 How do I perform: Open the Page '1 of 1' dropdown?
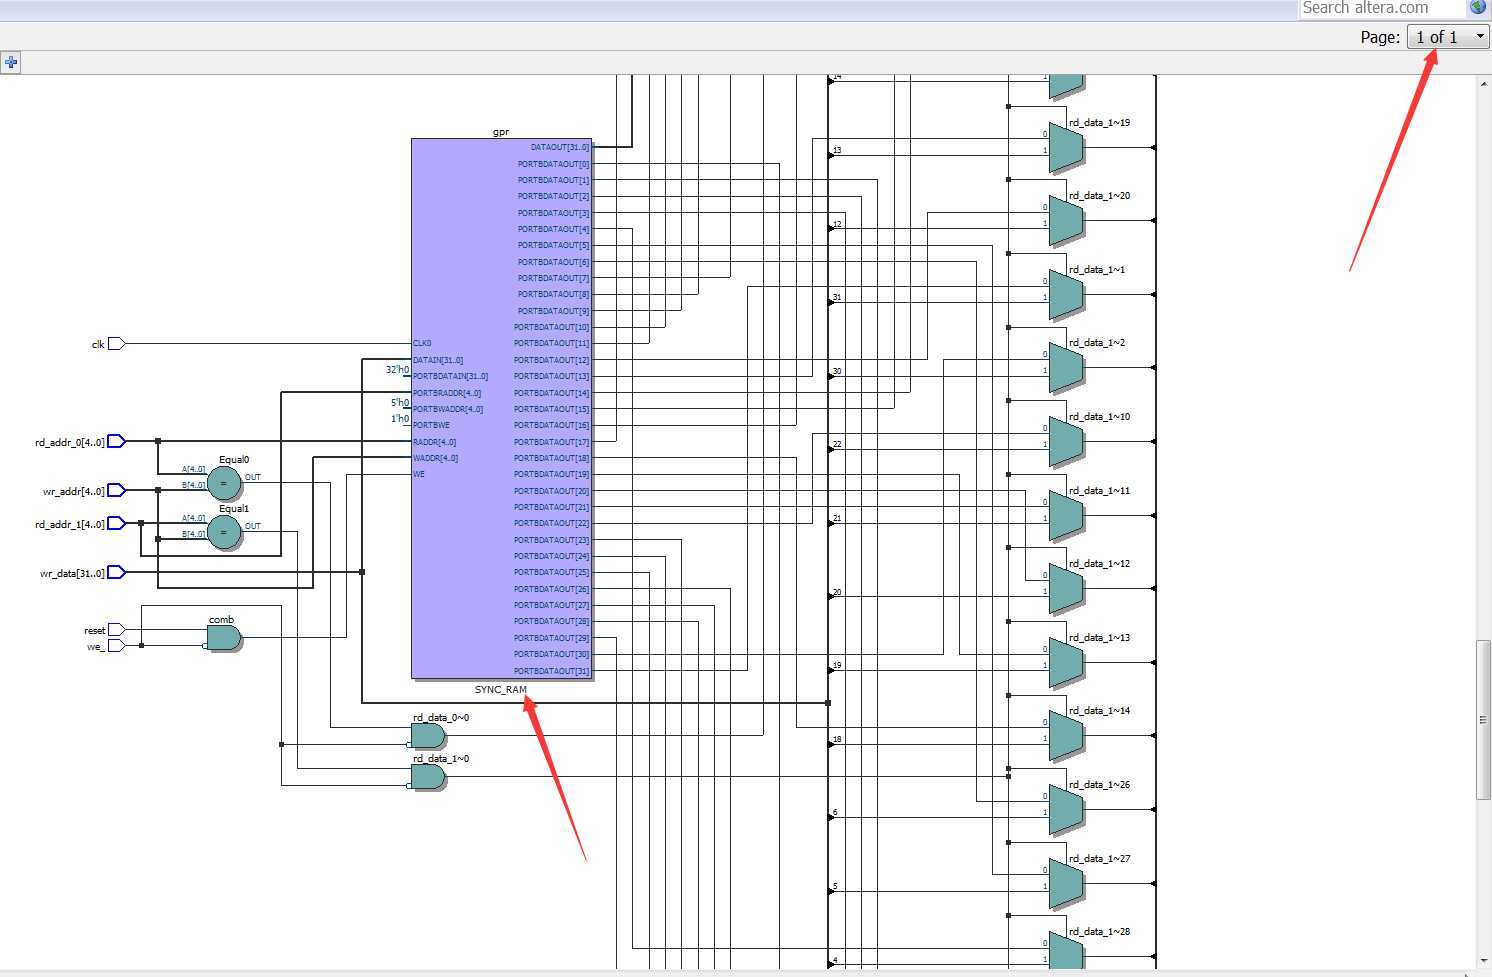(1449, 37)
